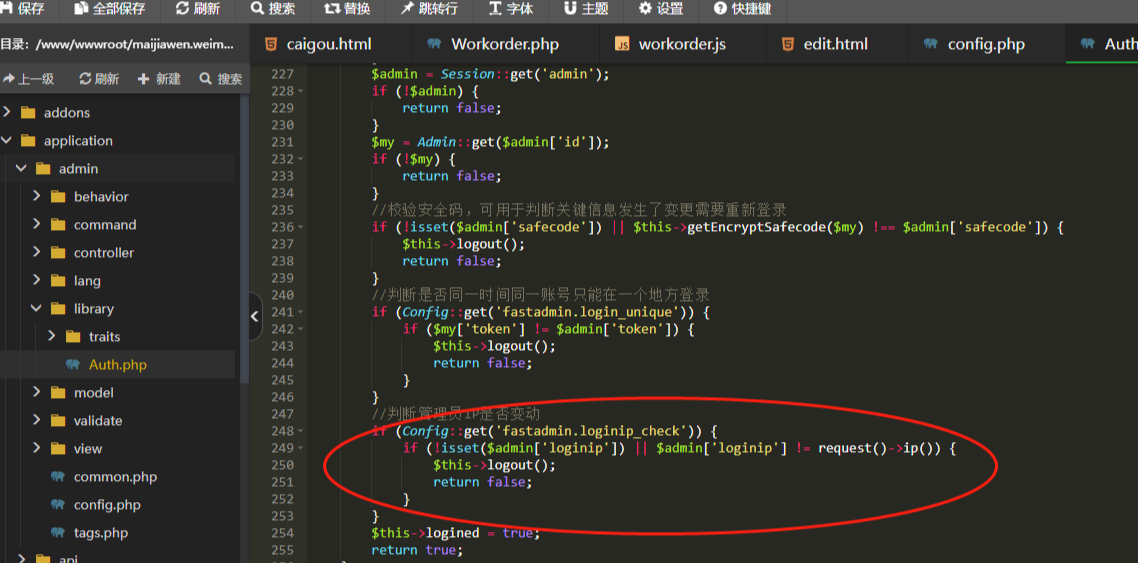
Task: Select the addons folder icon
Action: tap(28, 112)
